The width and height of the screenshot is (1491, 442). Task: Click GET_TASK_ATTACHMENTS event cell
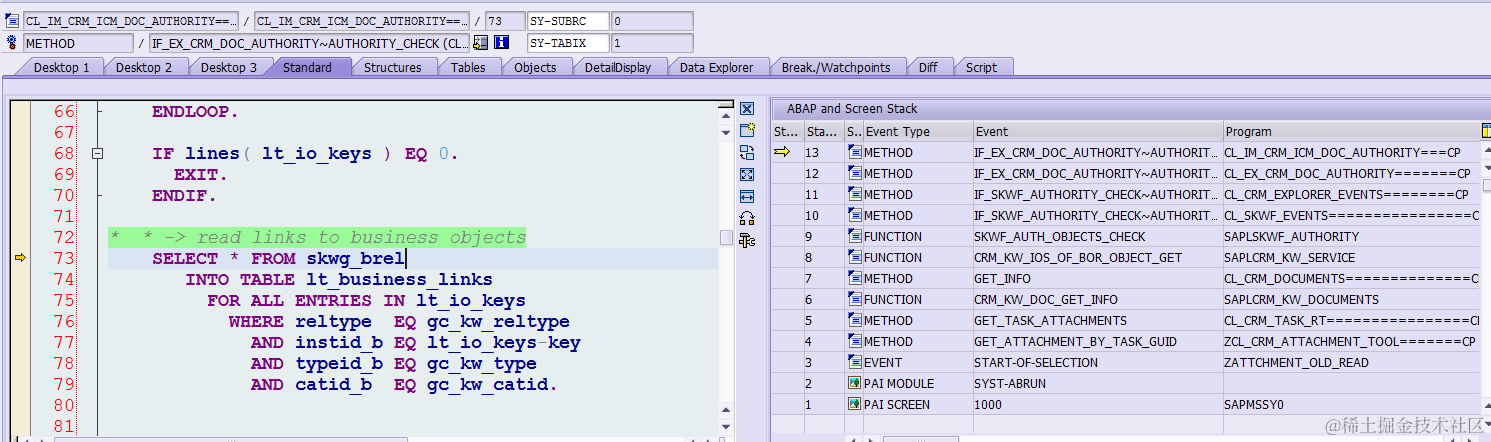(x=1097, y=321)
